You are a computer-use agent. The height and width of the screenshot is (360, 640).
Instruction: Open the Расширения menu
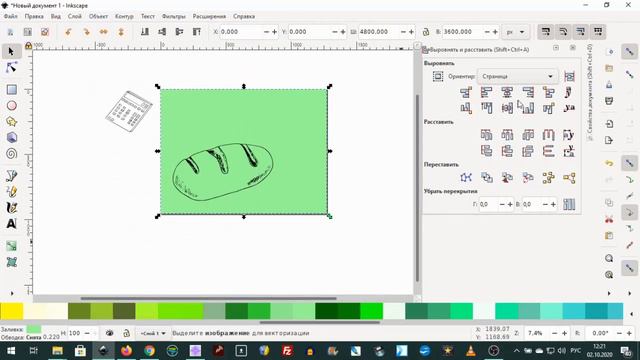point(209,16)
